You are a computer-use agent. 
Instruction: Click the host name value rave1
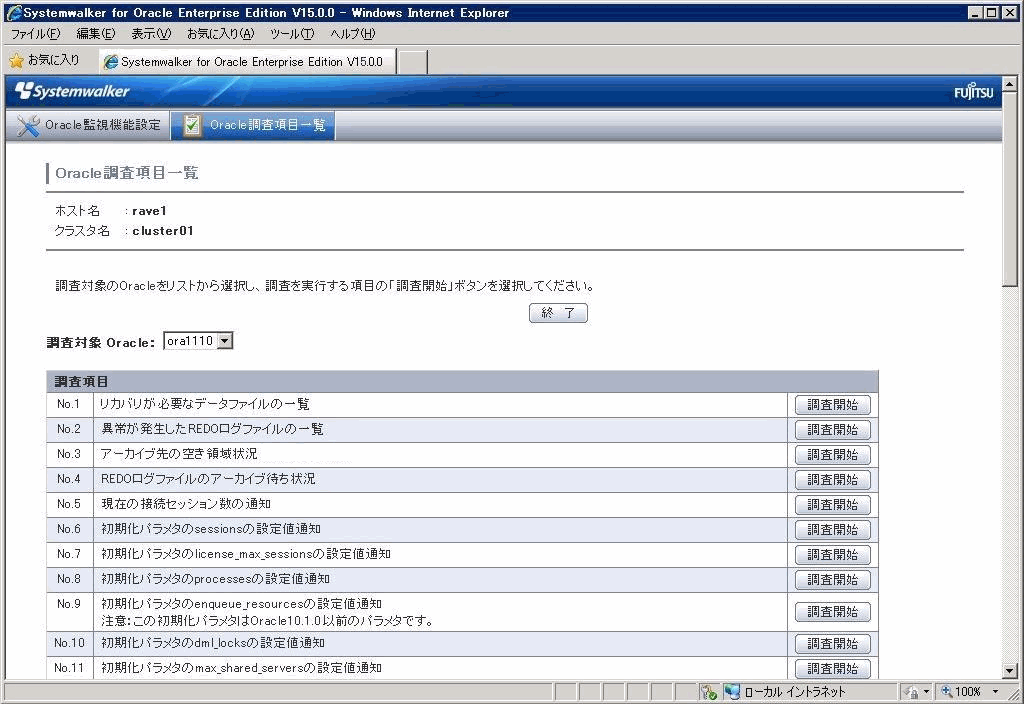point(150,211)
